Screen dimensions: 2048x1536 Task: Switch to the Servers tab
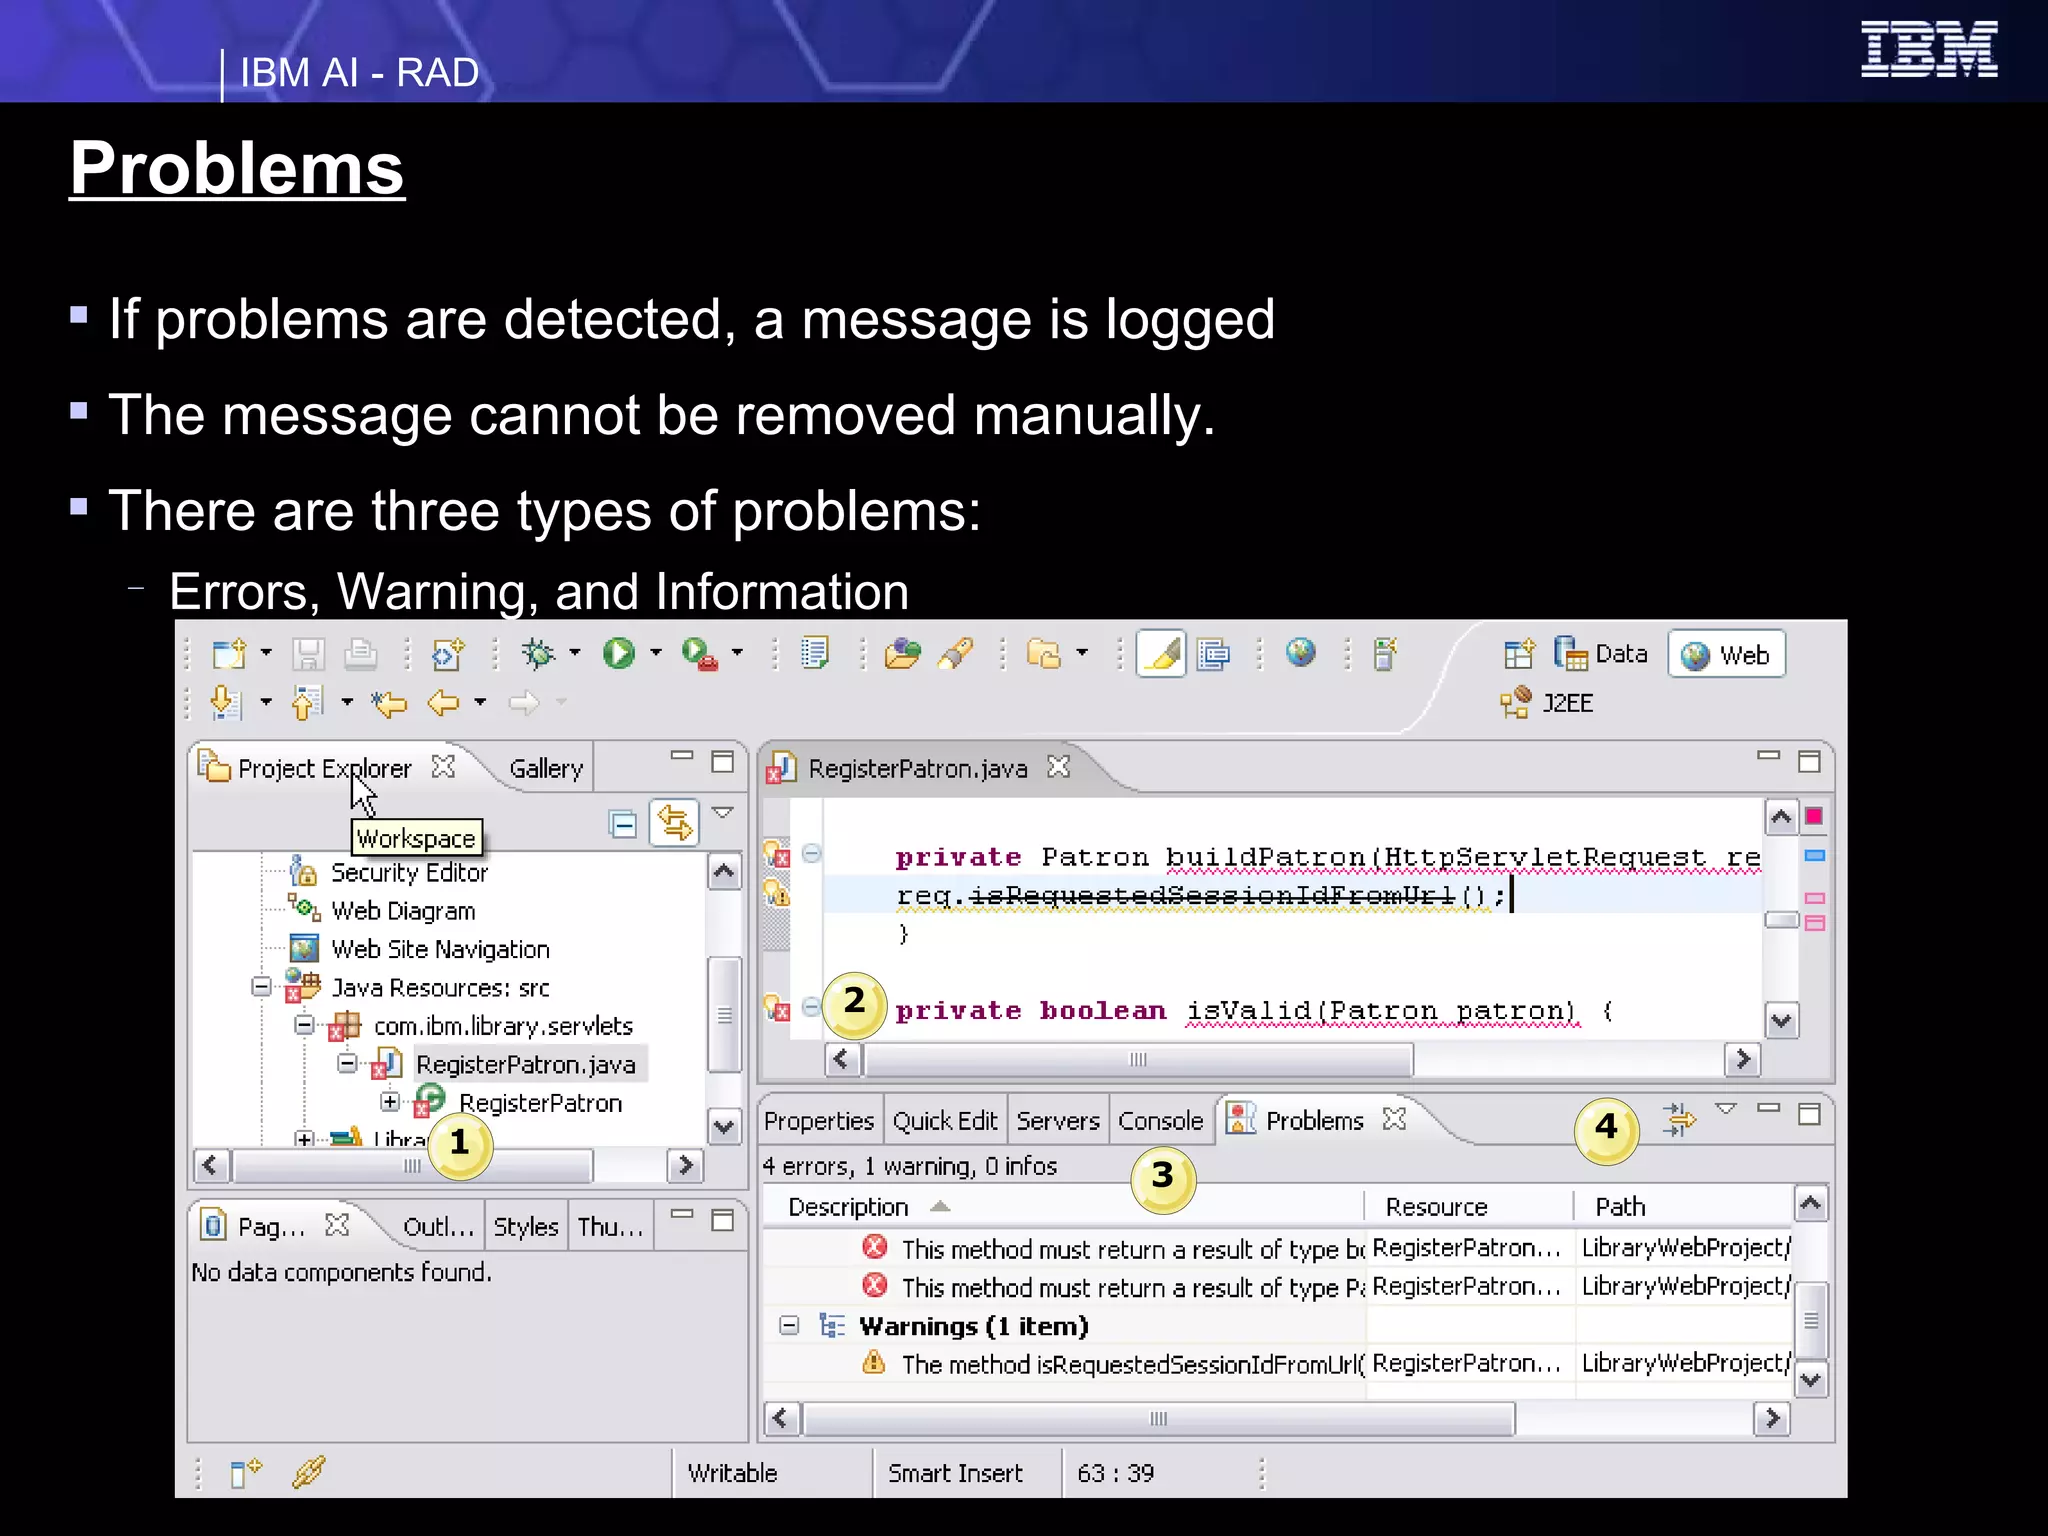pyautogui.click(x=1058, y=1121)
